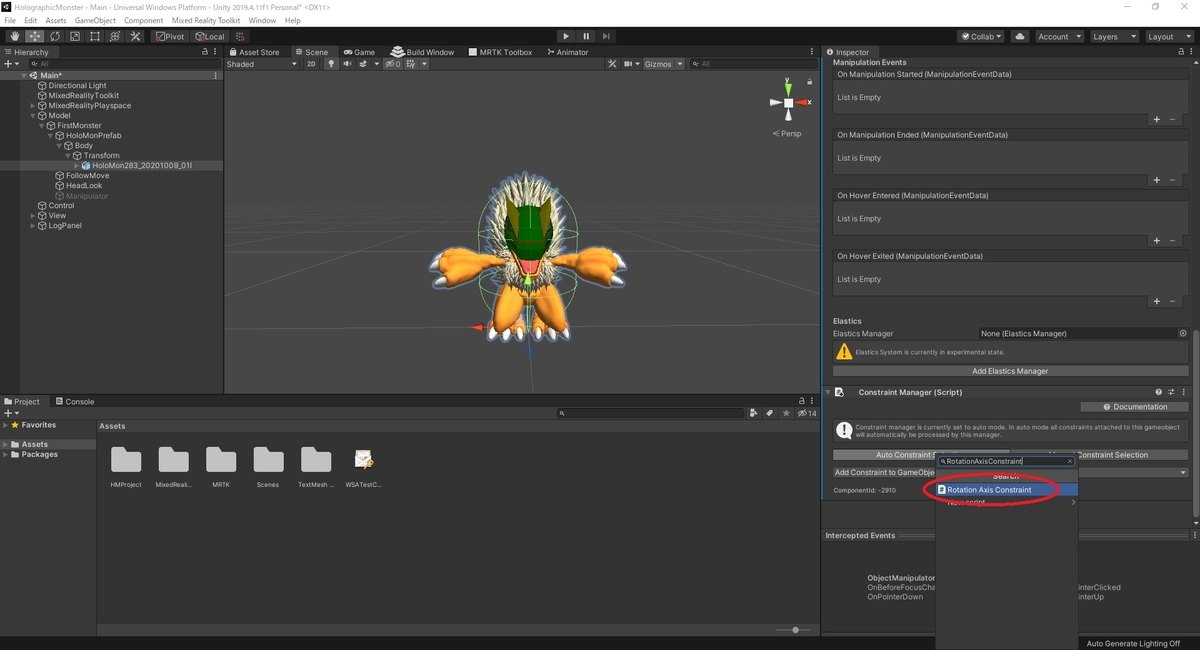The height and width of the screenshot is (650, 1200).
Task: Select the Hand tool in the toolbar
Action: [14, 36]
